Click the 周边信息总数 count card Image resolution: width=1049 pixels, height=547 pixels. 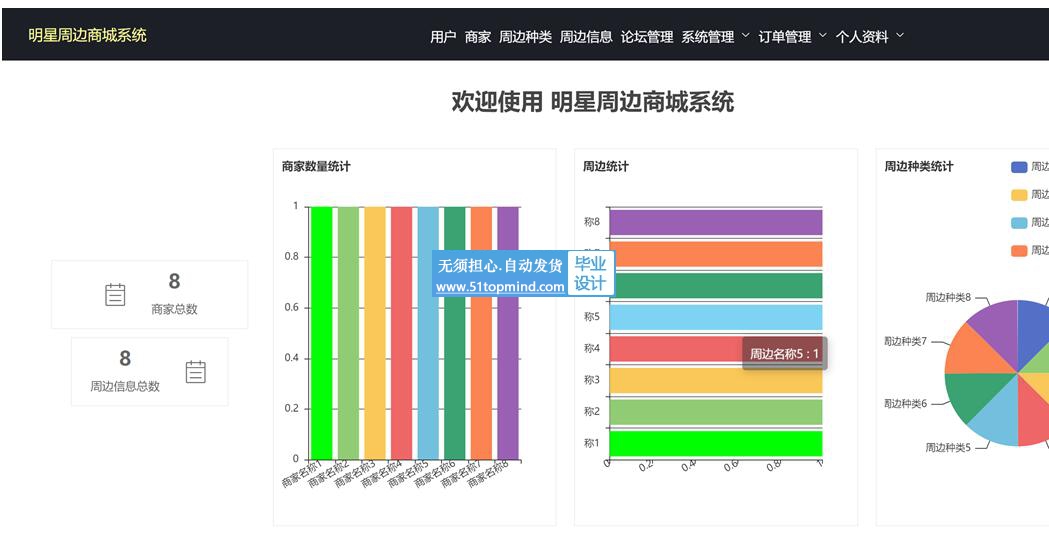[x=150, y=372]
